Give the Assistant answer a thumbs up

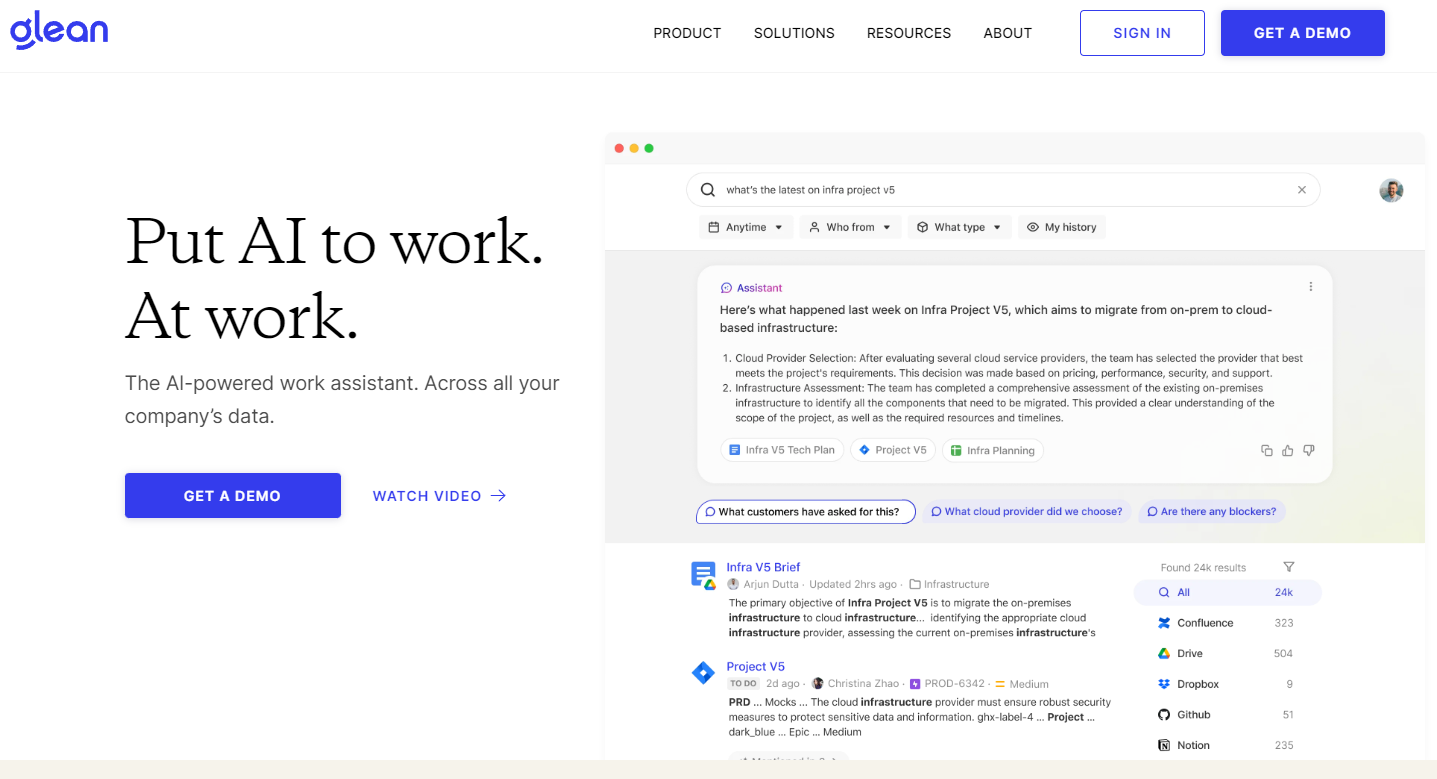pyautogui.click(x=1288, y=451)
